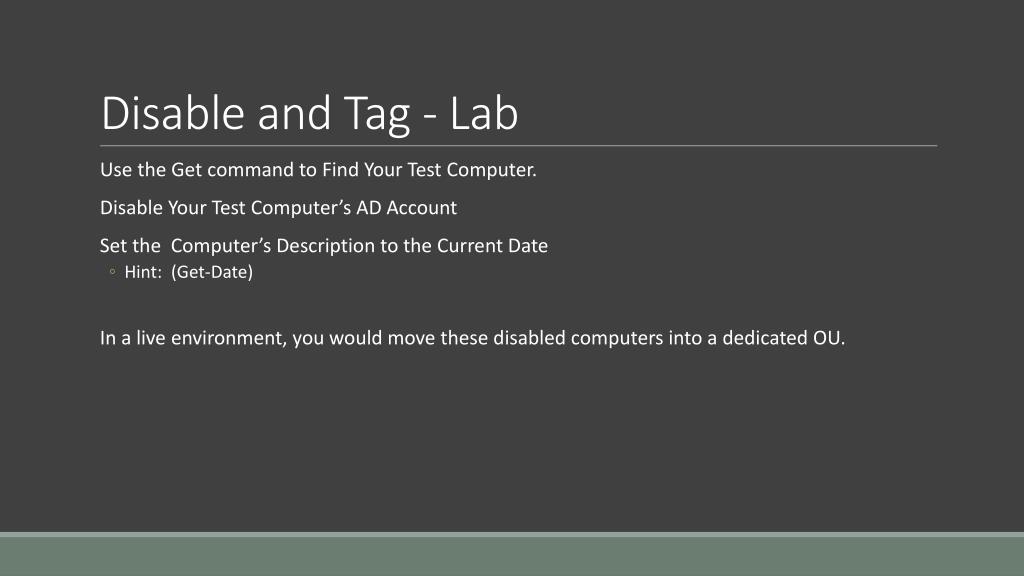The height and width of the screenshot is (576, 1024).
Task: Click the words 'Find Your Test Computer.'
Action: [x=429, y=170]
